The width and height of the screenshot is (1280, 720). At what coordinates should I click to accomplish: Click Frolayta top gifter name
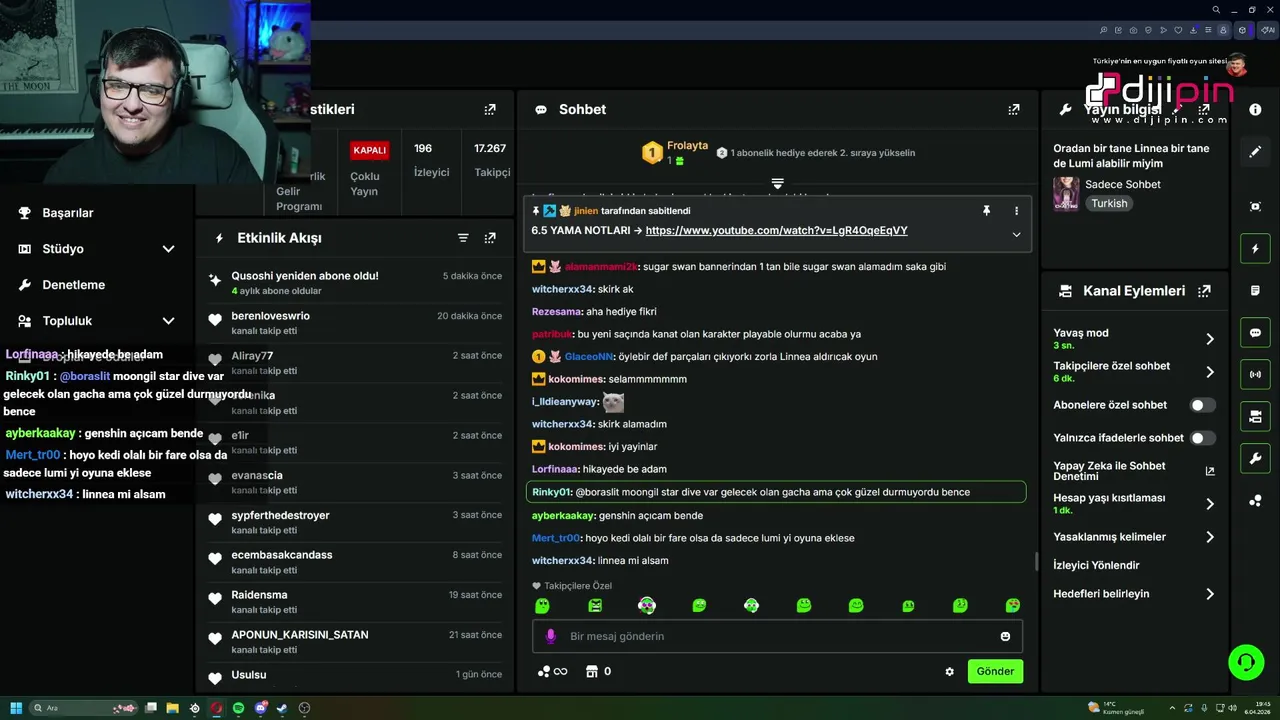pyautogui.click(x=687, y=146)
